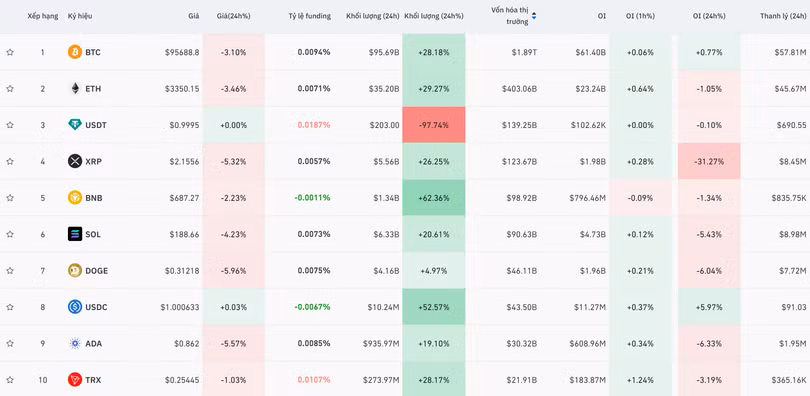
Task: Click the ETH market cap $403.06B
Action: (x=520, y=89)
